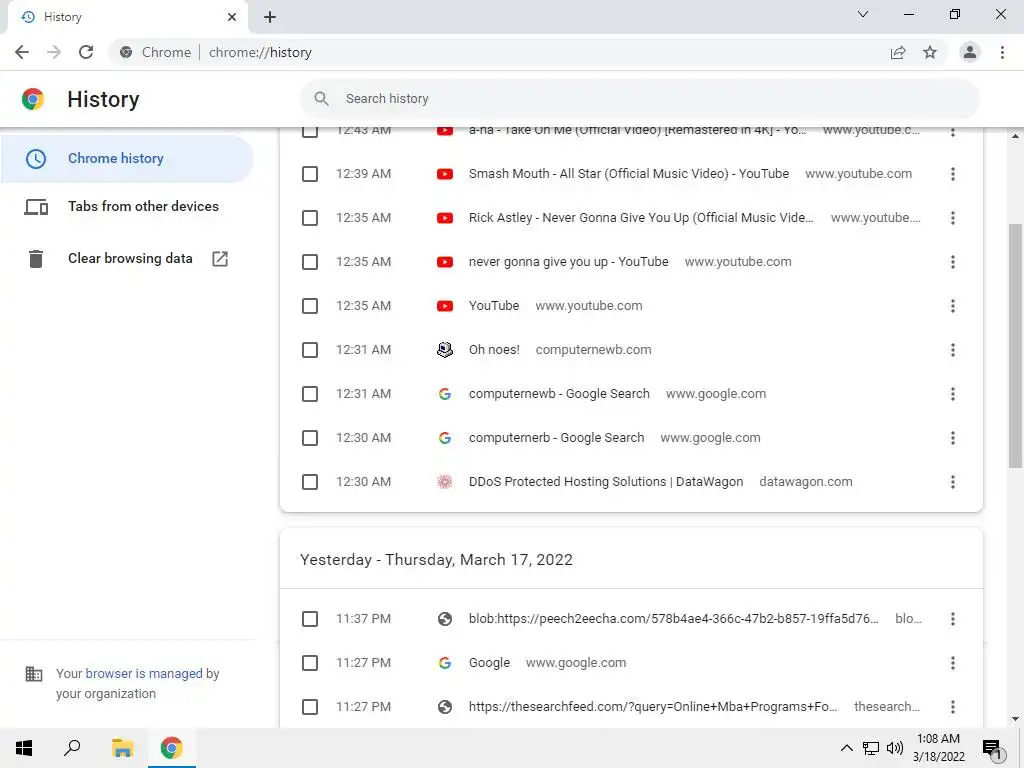
Task: Open the Chrome profile avatar button
Action: coord(970,52)
